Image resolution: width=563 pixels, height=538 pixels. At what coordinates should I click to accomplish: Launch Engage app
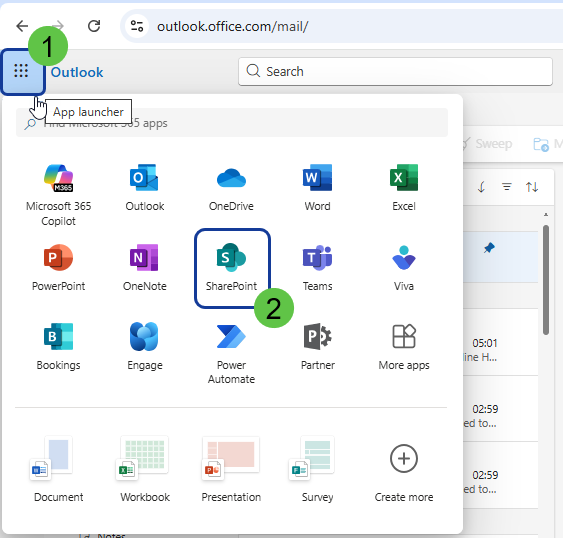(145, 346)
